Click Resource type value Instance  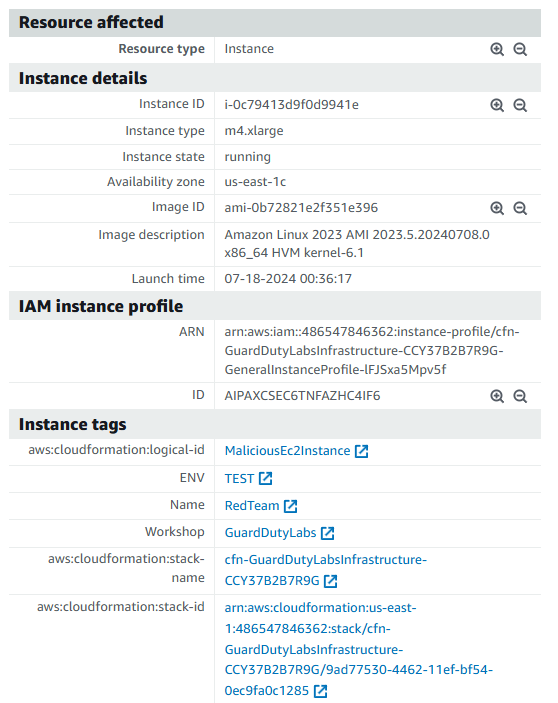(249, 49)
